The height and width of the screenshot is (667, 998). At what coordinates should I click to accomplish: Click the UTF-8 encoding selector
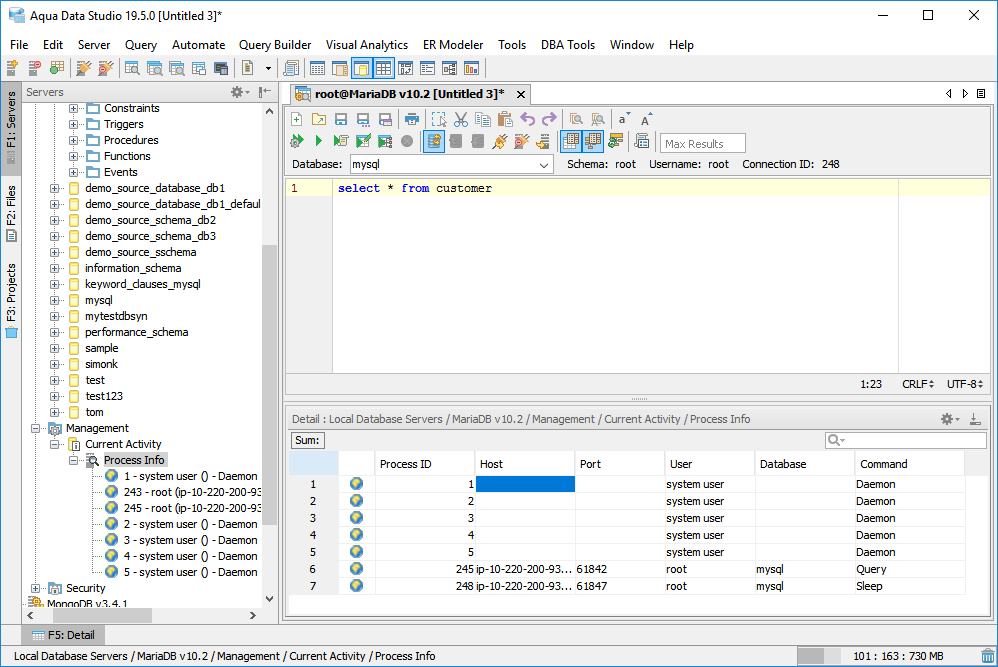click(x=964, y=384)
